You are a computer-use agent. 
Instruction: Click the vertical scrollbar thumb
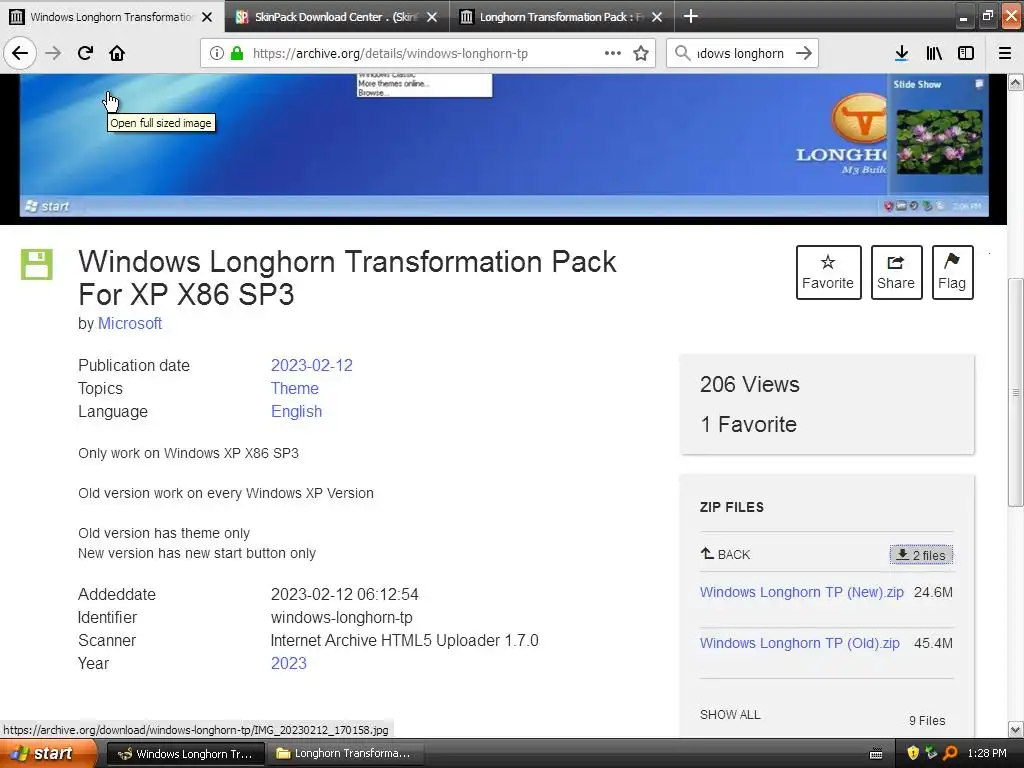(1016, 392)
